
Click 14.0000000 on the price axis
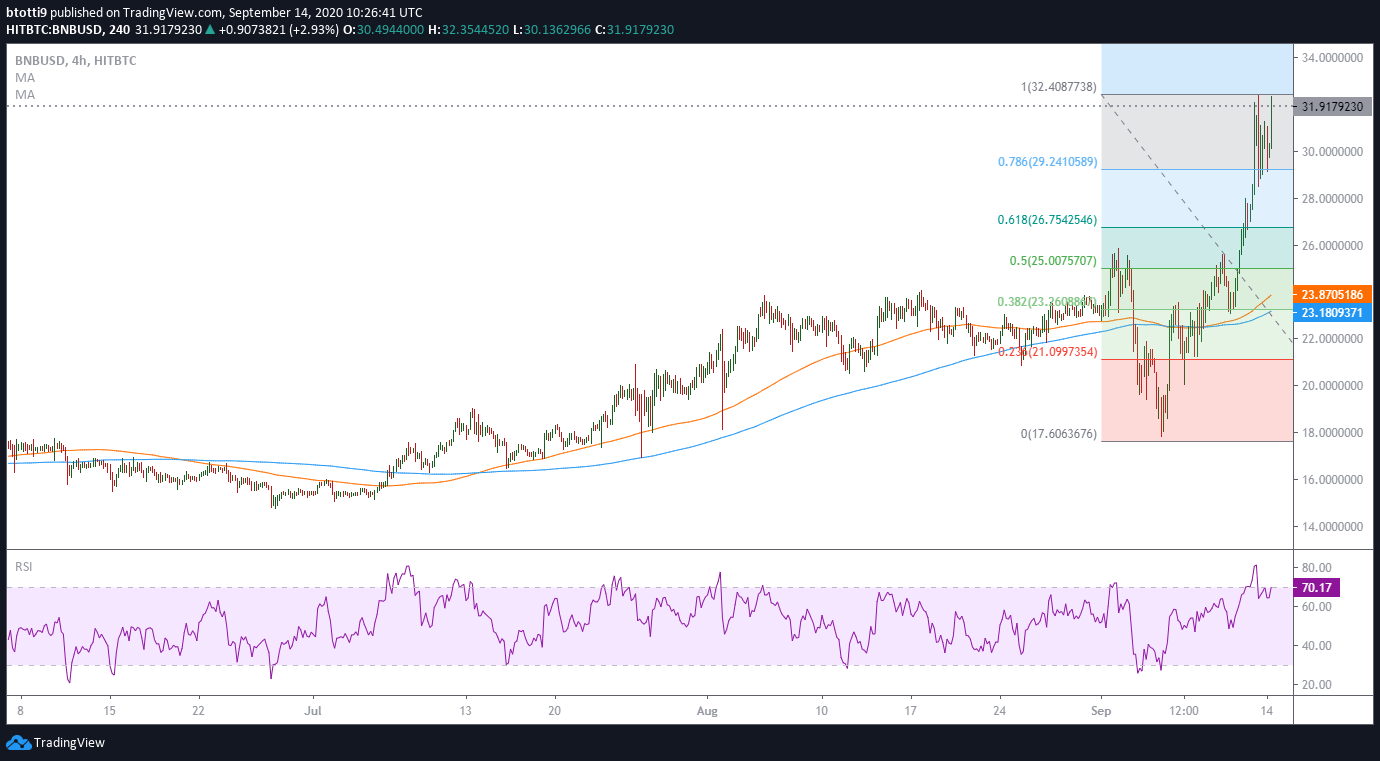coord(1333,527)
